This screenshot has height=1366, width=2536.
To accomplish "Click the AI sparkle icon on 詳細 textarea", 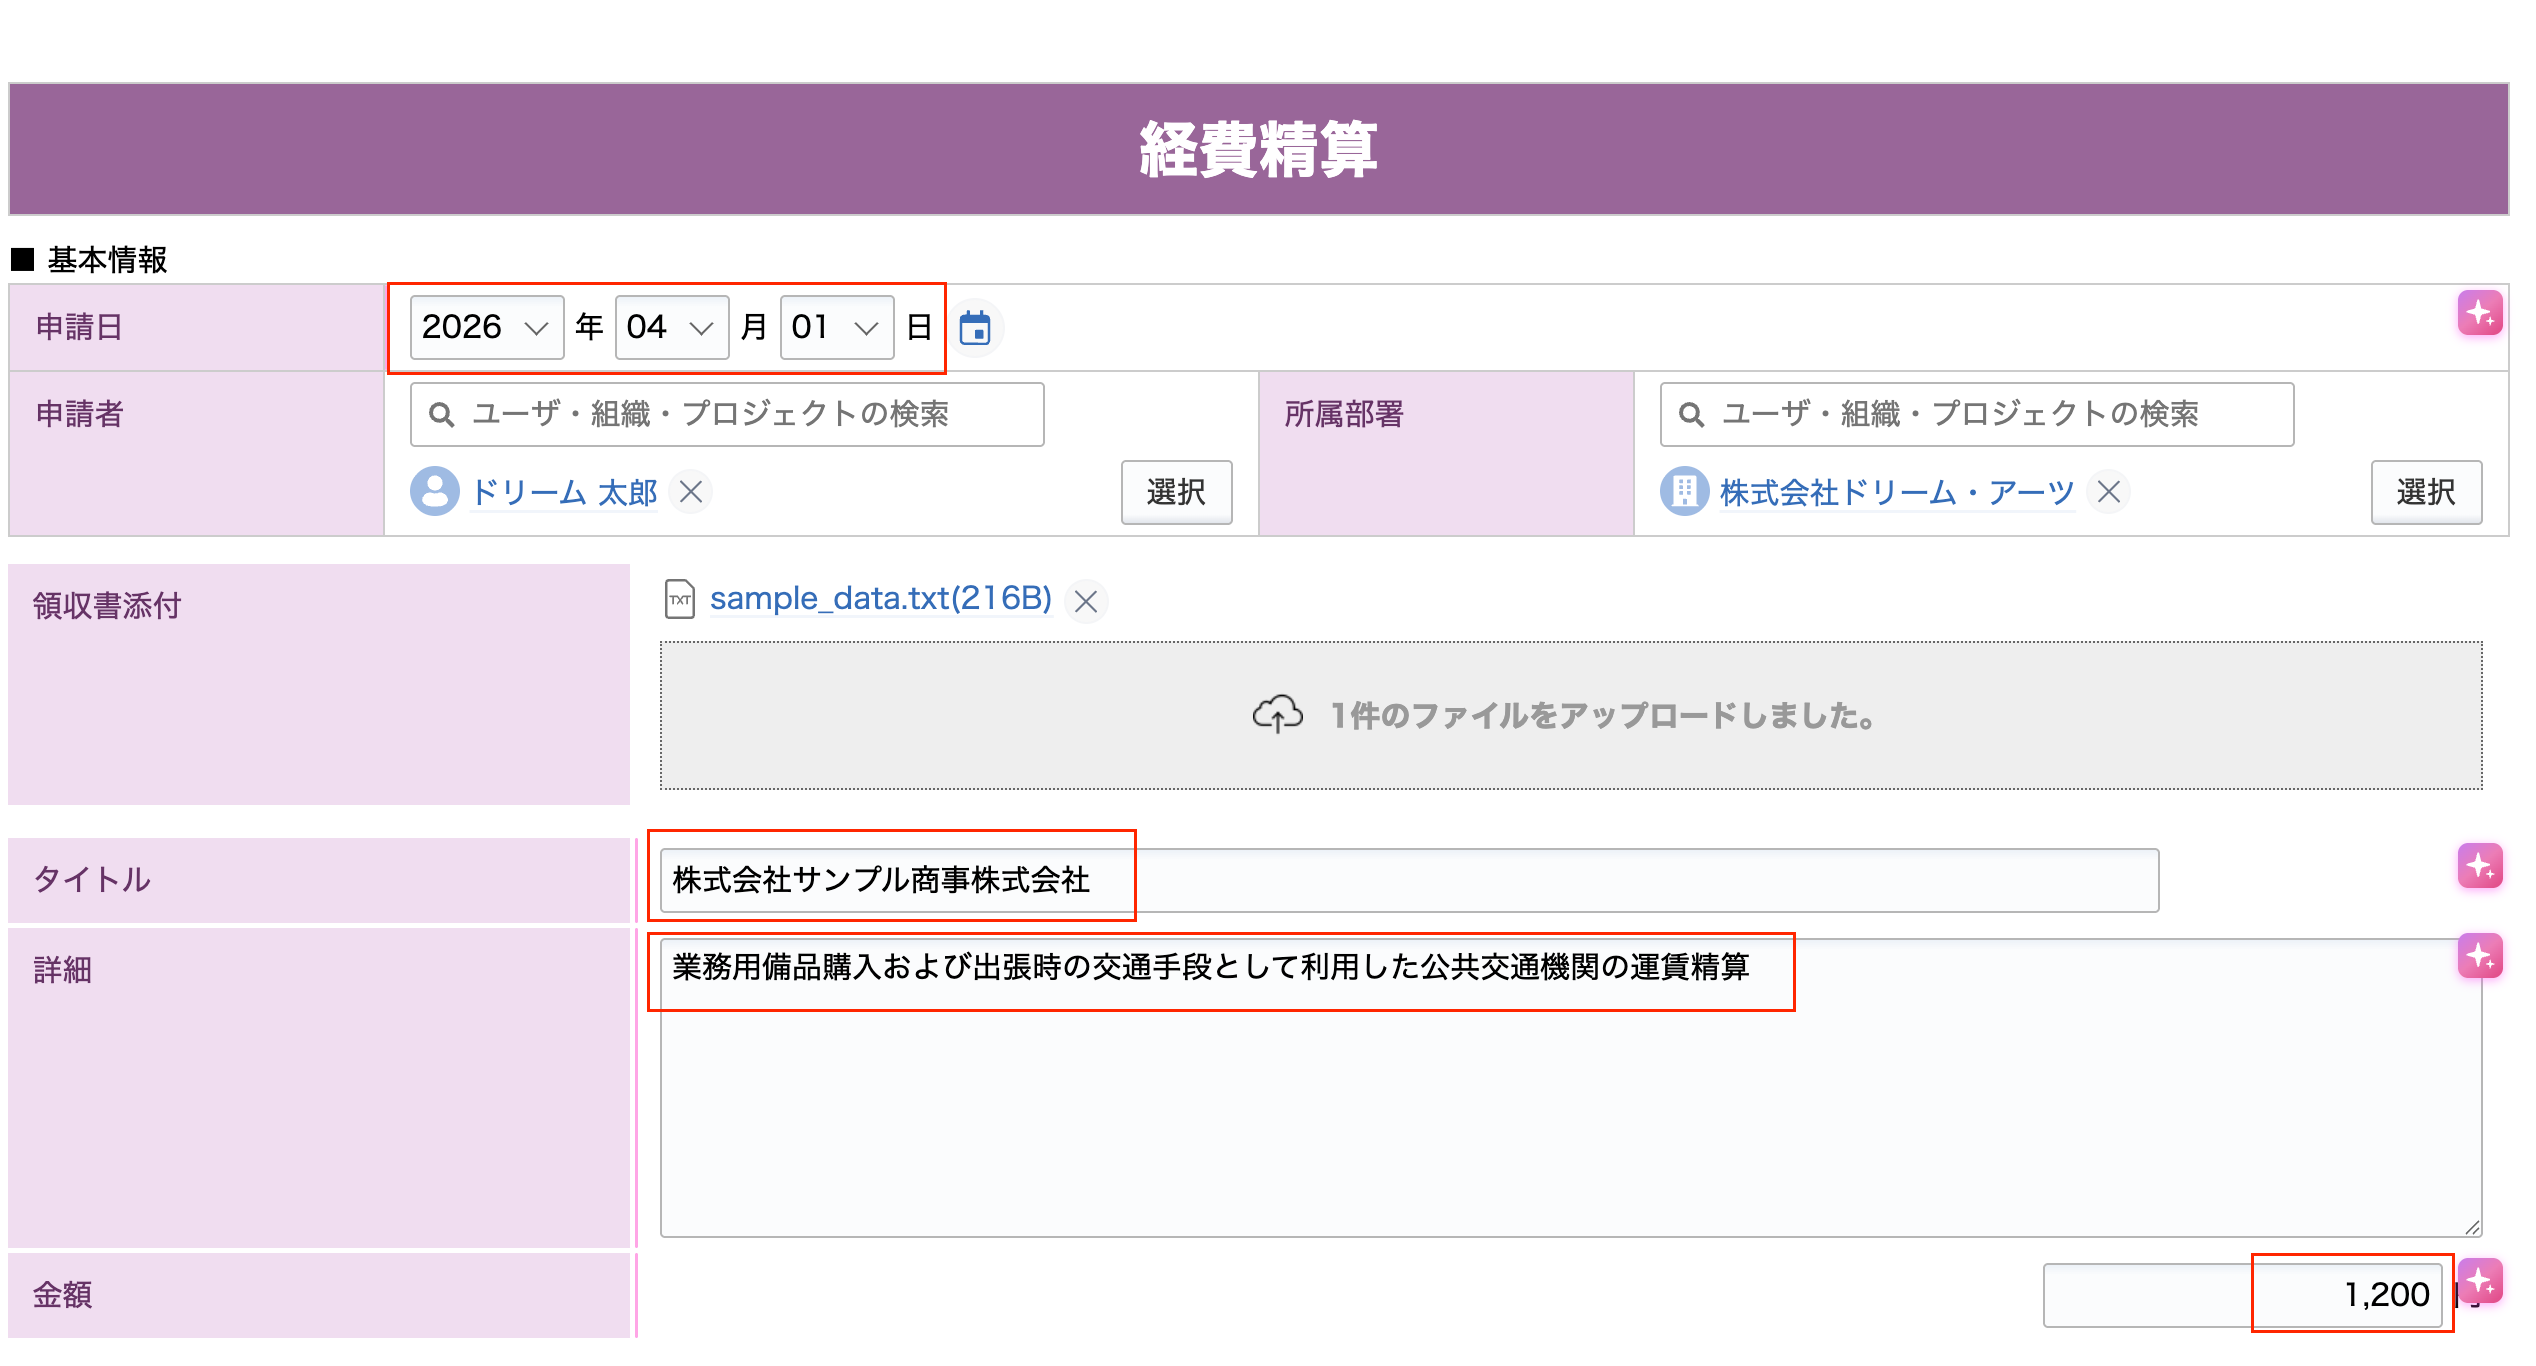I will (x=2480, y=956).
